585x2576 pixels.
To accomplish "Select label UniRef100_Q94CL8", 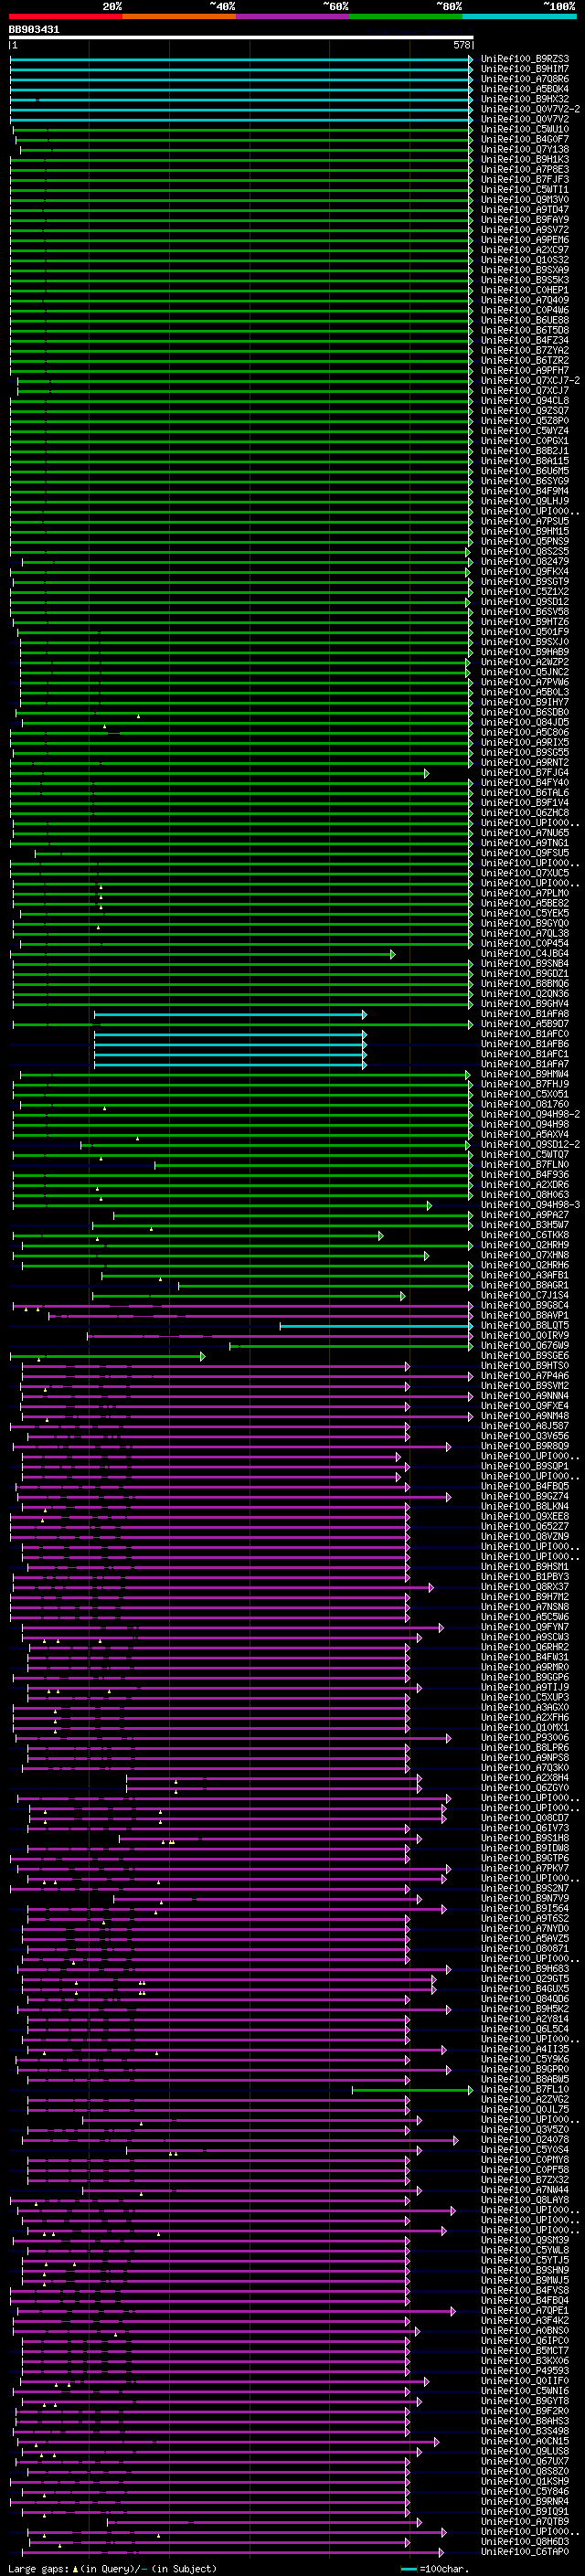I will [x=525, y=400].
